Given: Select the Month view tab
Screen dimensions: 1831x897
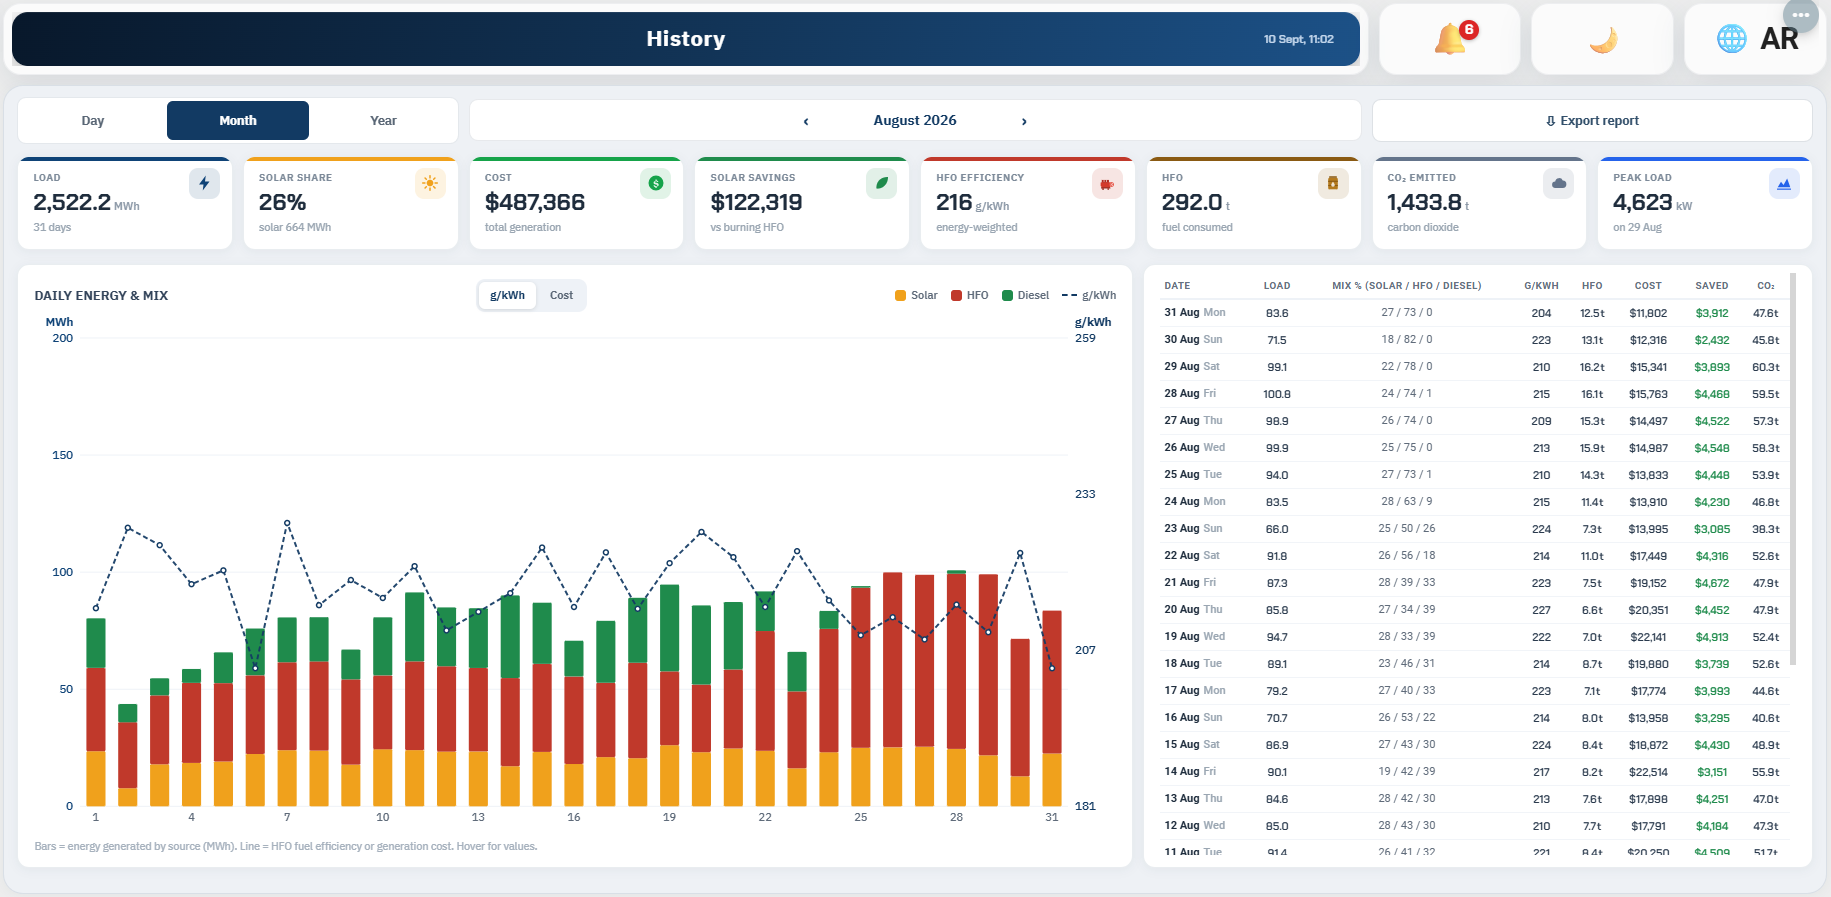Looking at the screenshot, I should coord(238,121).
